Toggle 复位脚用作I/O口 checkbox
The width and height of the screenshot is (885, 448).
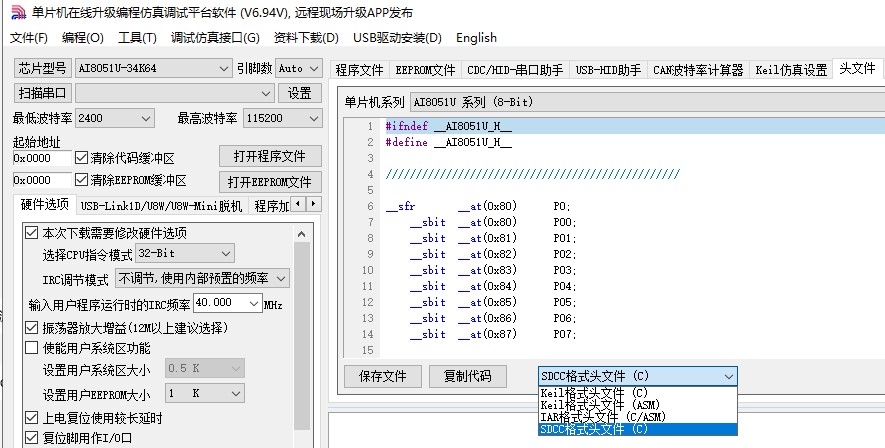32,437
